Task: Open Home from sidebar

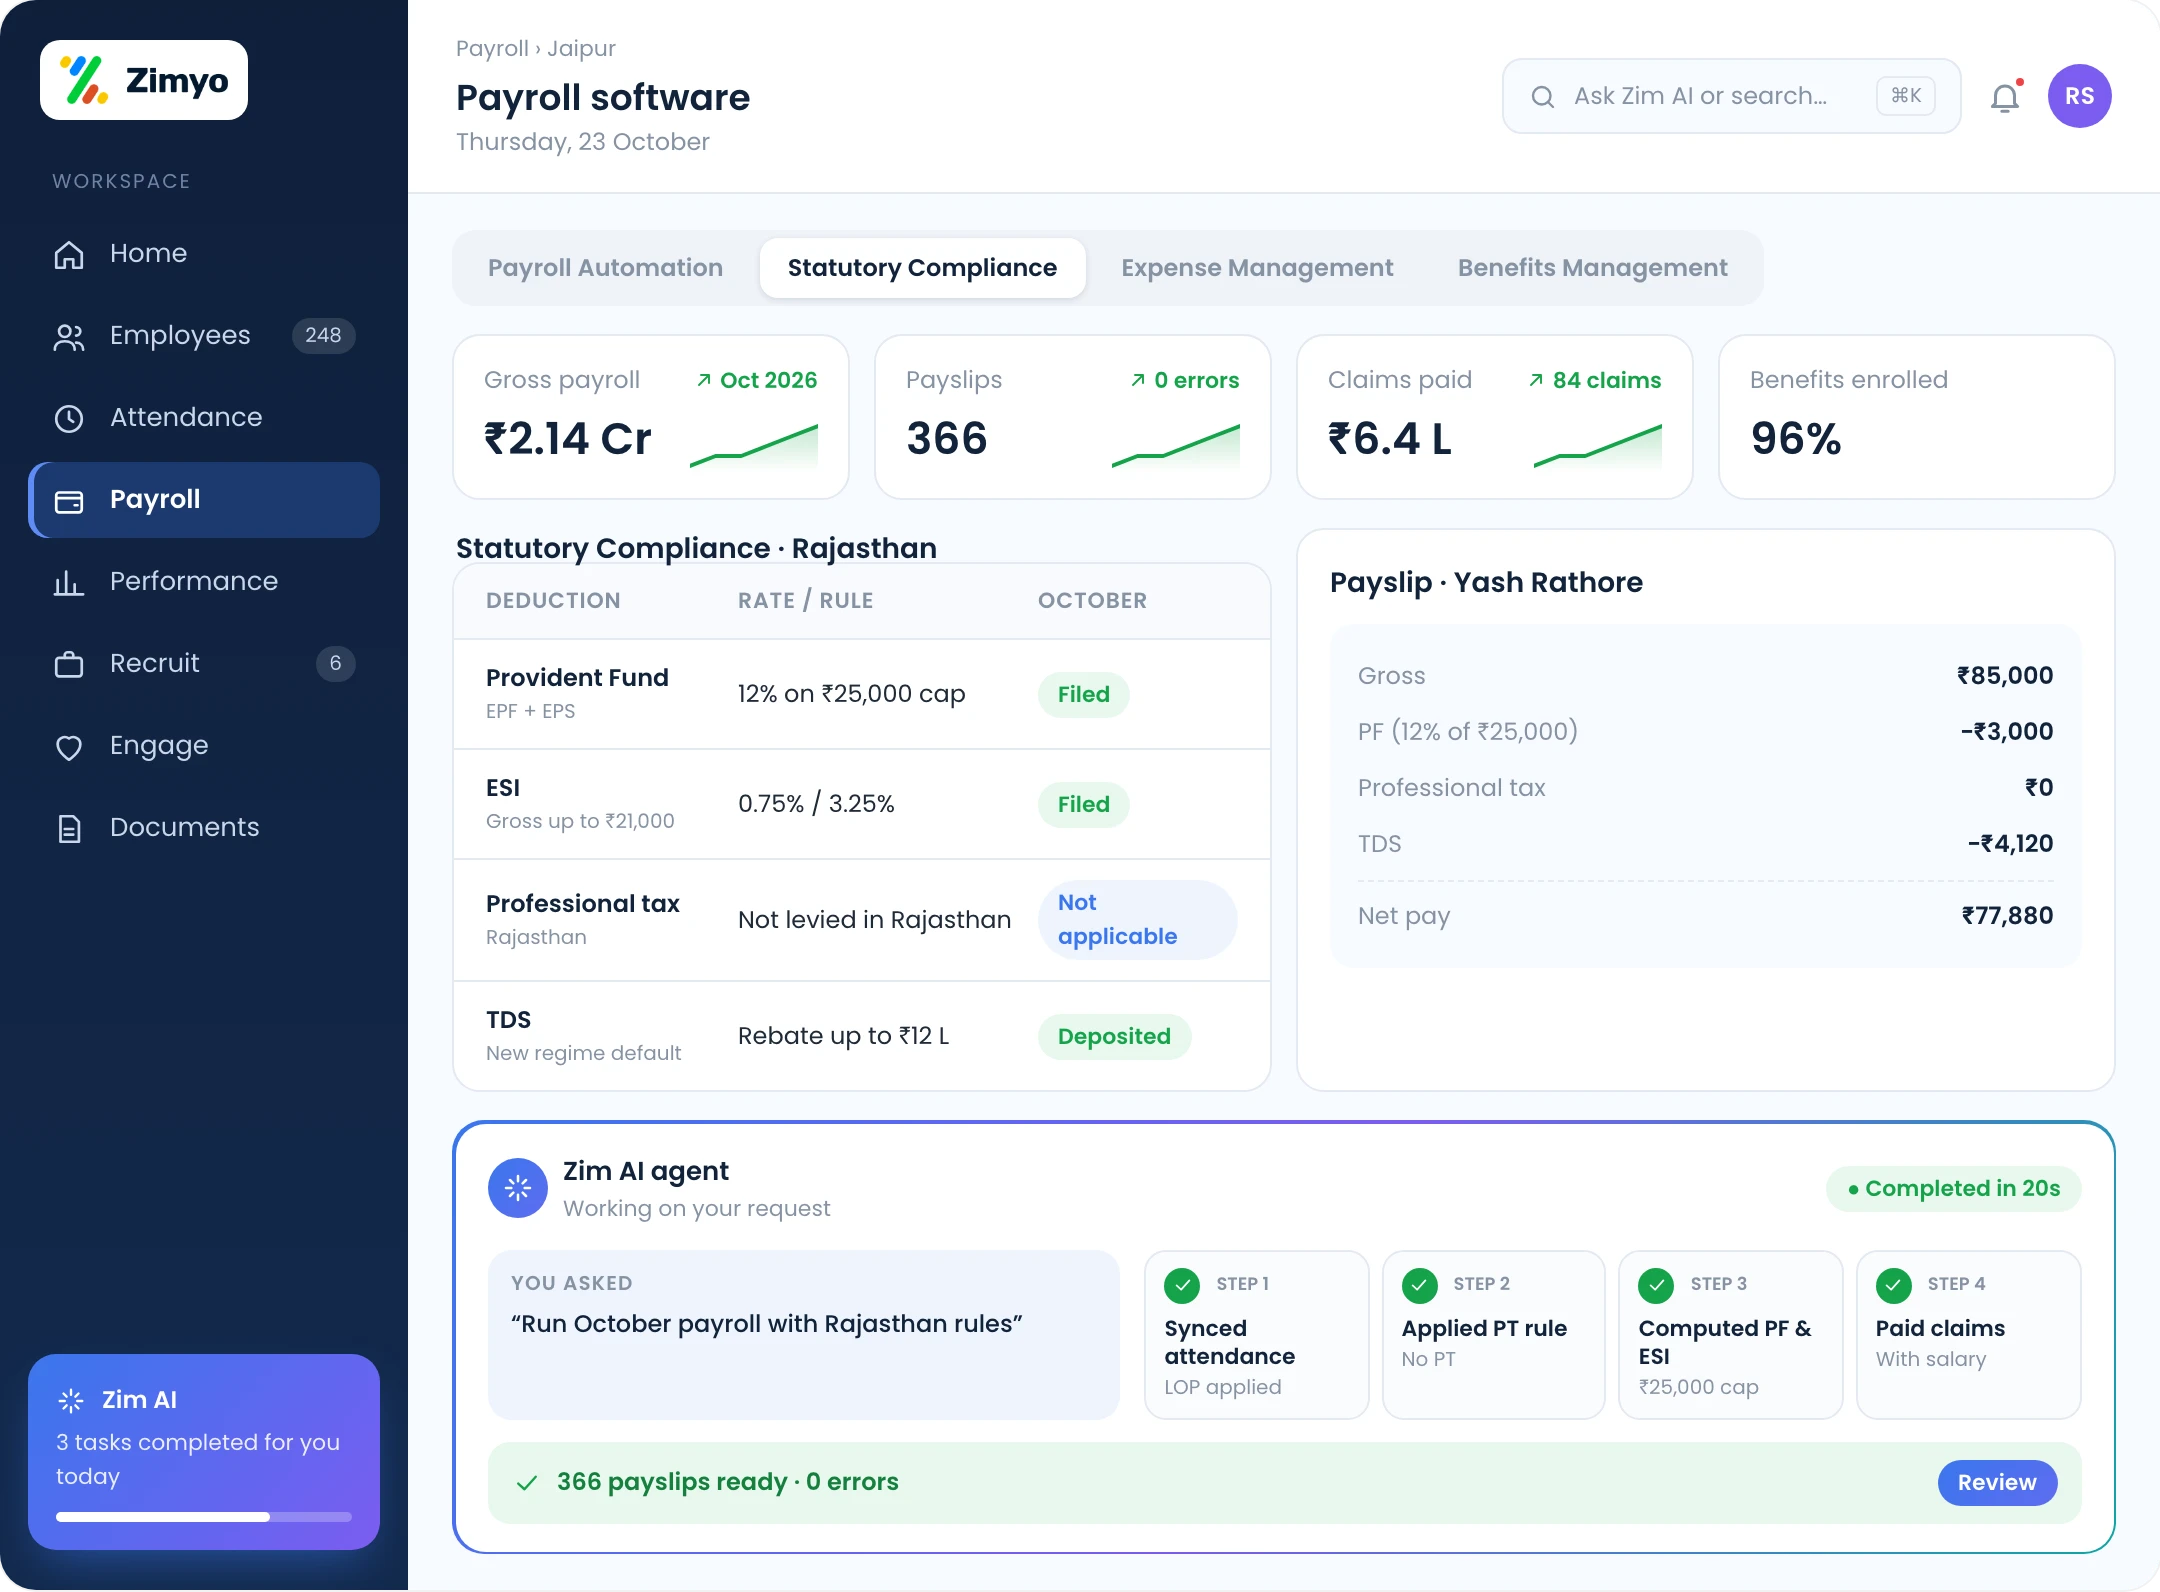Action: pos(204,253)
